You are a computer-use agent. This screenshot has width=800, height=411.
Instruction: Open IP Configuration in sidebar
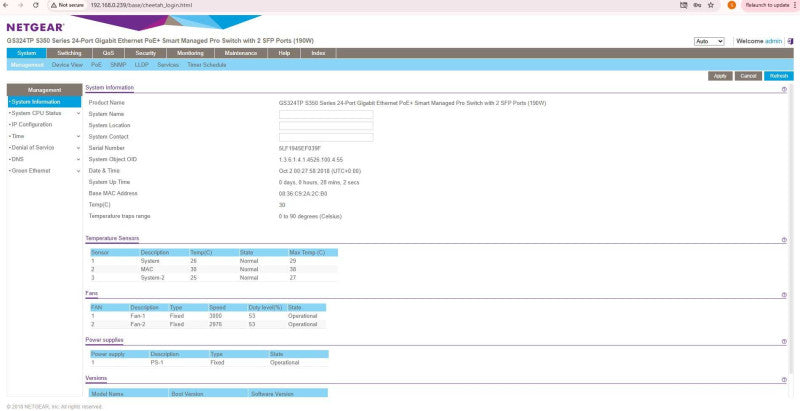32,124
